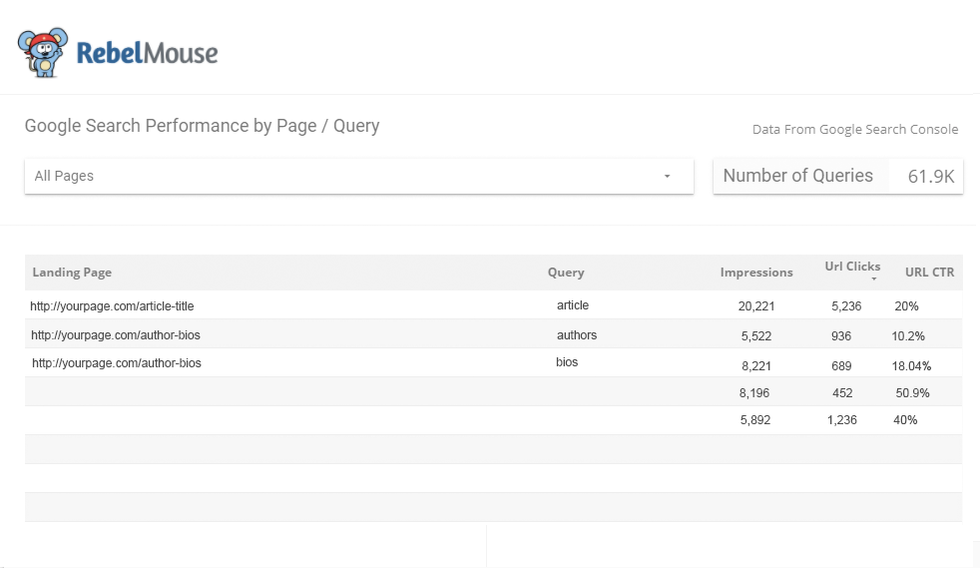Click the 50.9% URL CTR value
Viewport: 980px width, 568px height.
911,393
